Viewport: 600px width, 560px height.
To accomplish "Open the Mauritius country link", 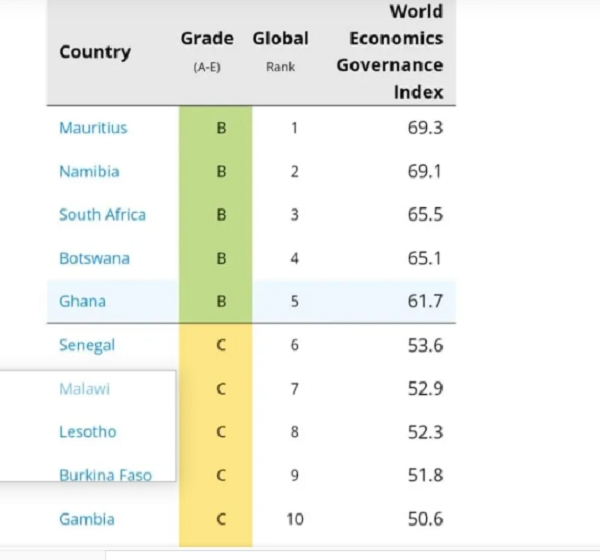I will tap(93, 128).
